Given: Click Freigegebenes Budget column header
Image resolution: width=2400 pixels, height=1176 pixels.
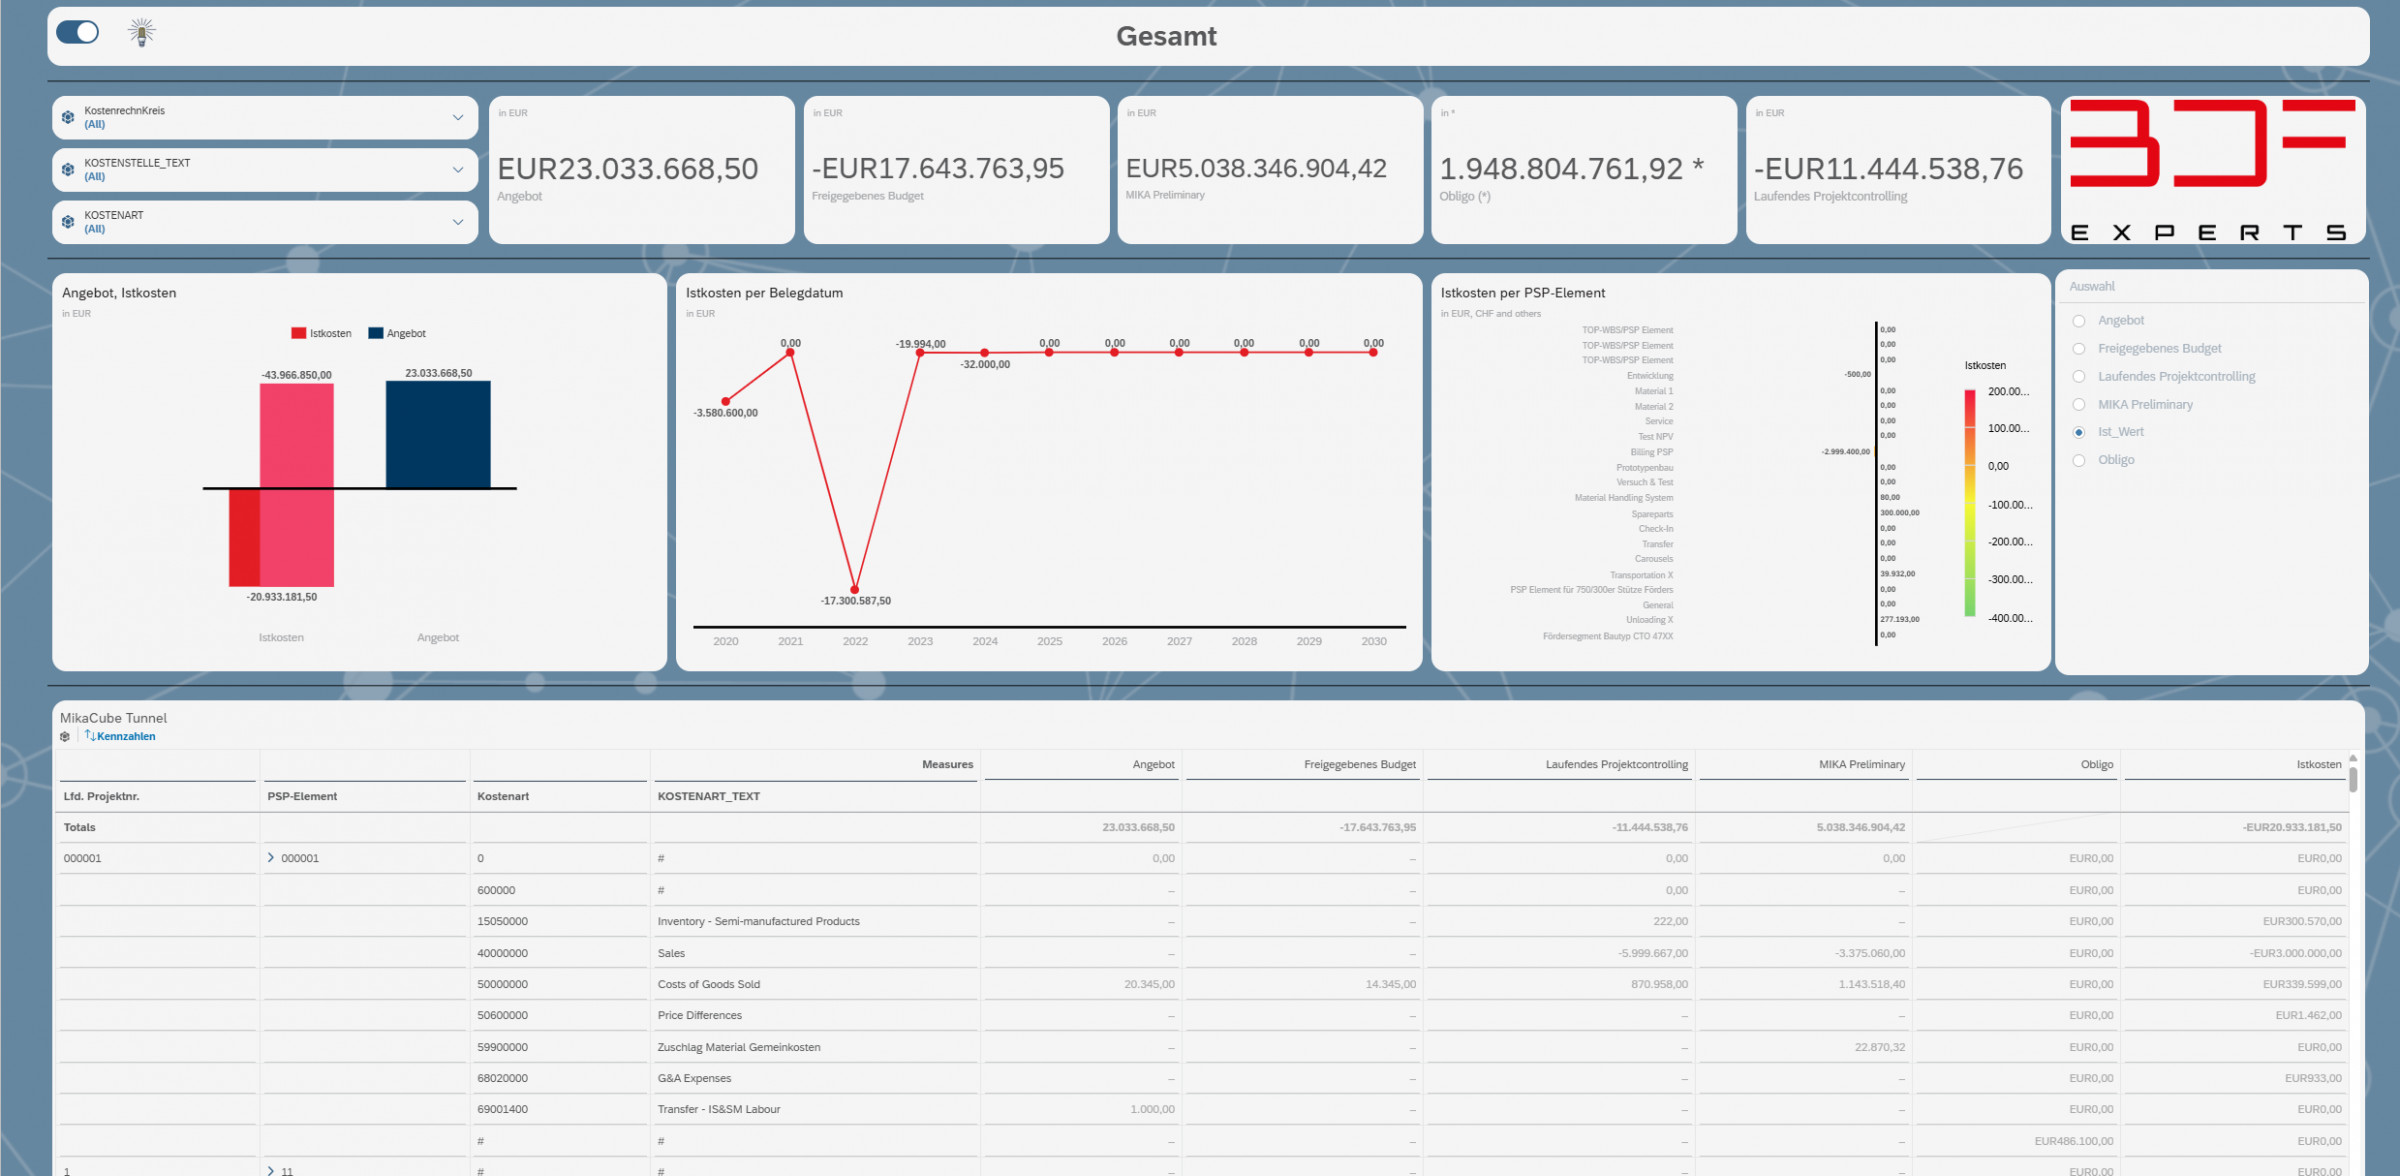Looking at the screenshot, I should click(x=1359, y=764).
